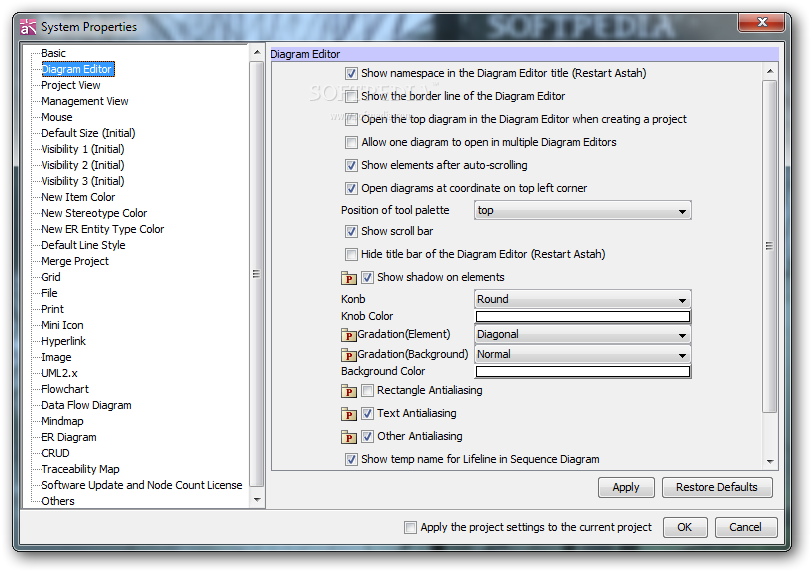
Task: Uncheck Show scroll bar
Action: [x=351, y=231]
